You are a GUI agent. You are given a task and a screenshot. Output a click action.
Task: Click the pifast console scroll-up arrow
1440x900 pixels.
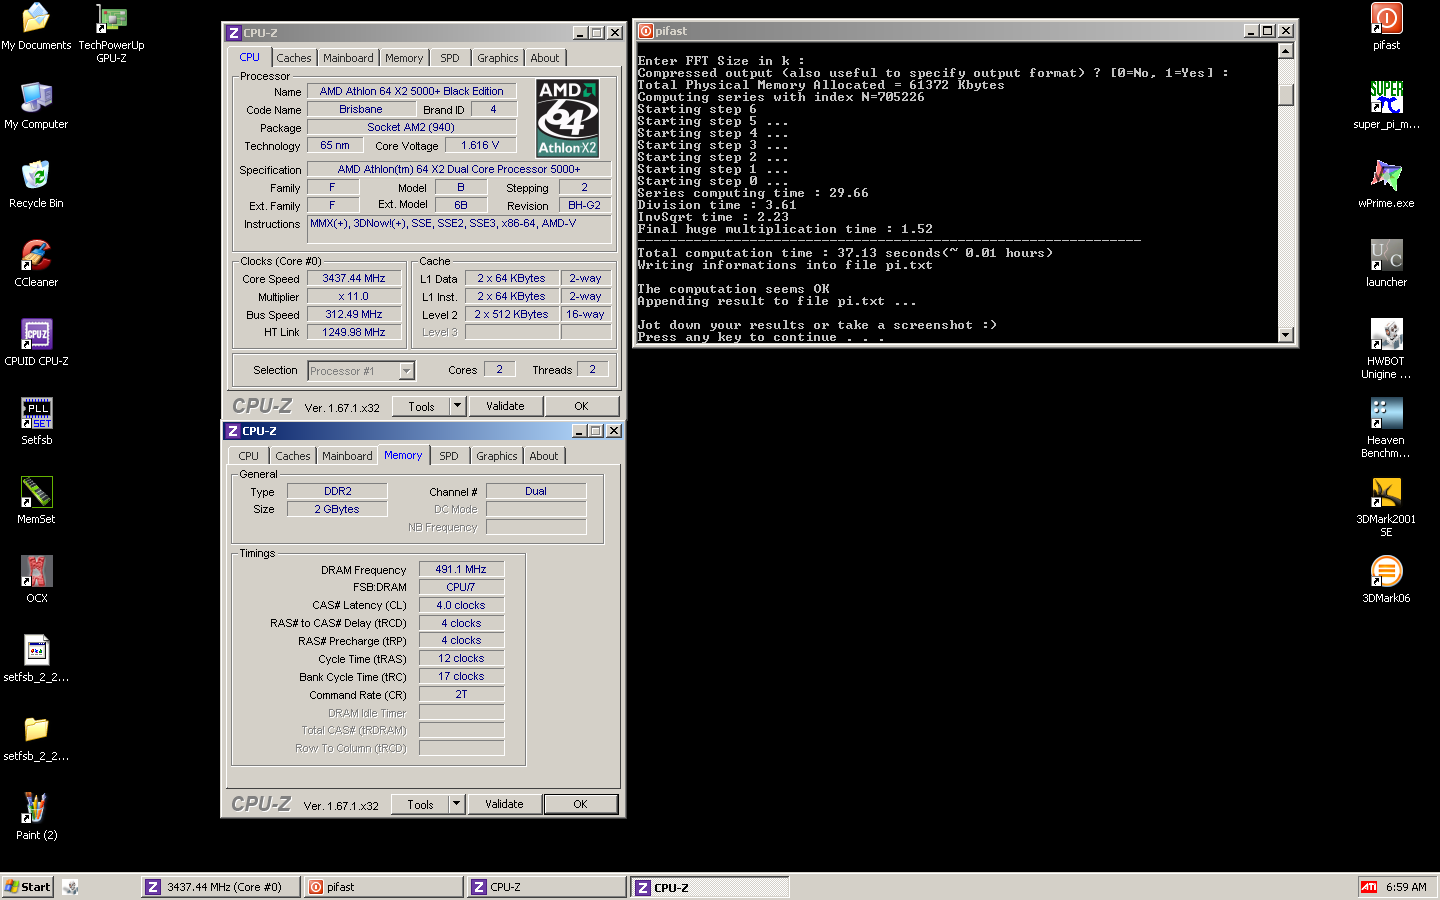[1286, 51]
